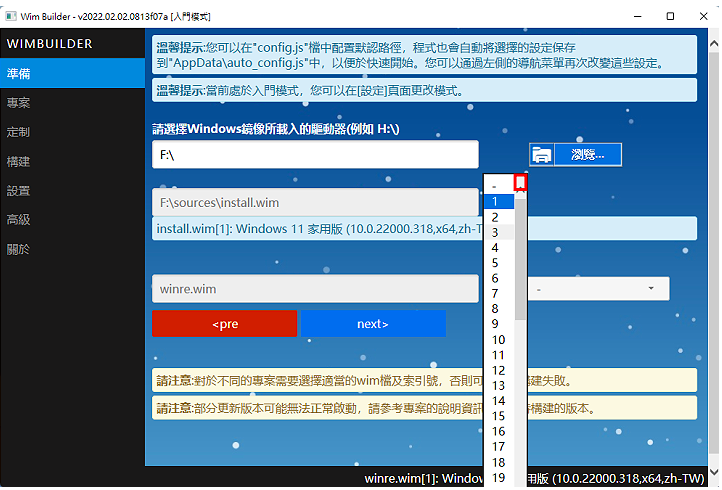The width and height of the screenshot is (722, 490).
Task: Pick index 12 from the list
Action: [x=499, y=370]
